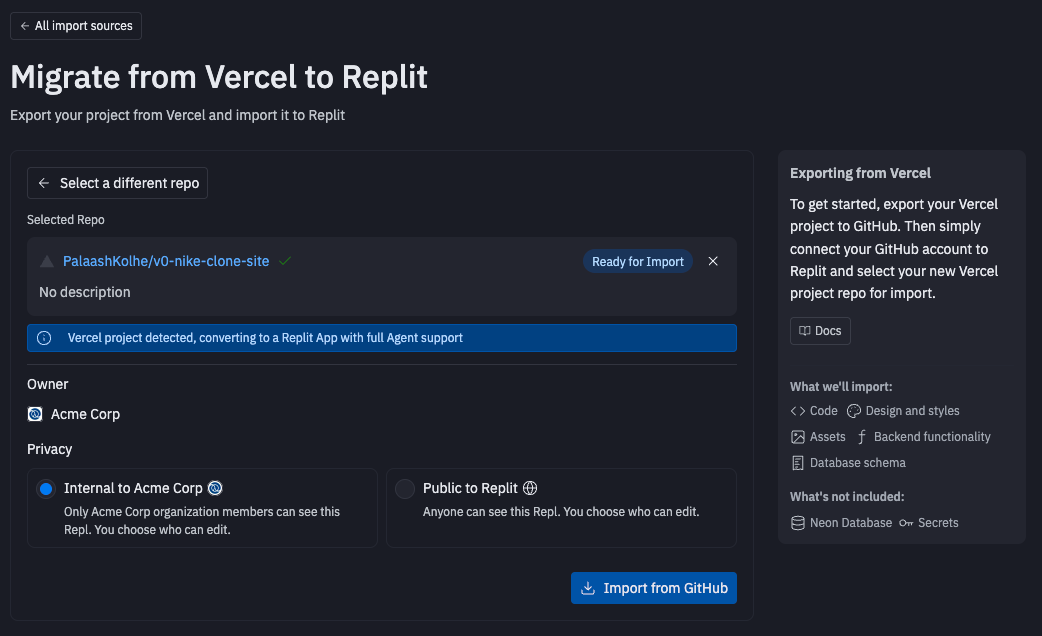Screen dimensions: 1042x636
Task: Click the Neon Database cylinder icon
Action: point(798,523)
